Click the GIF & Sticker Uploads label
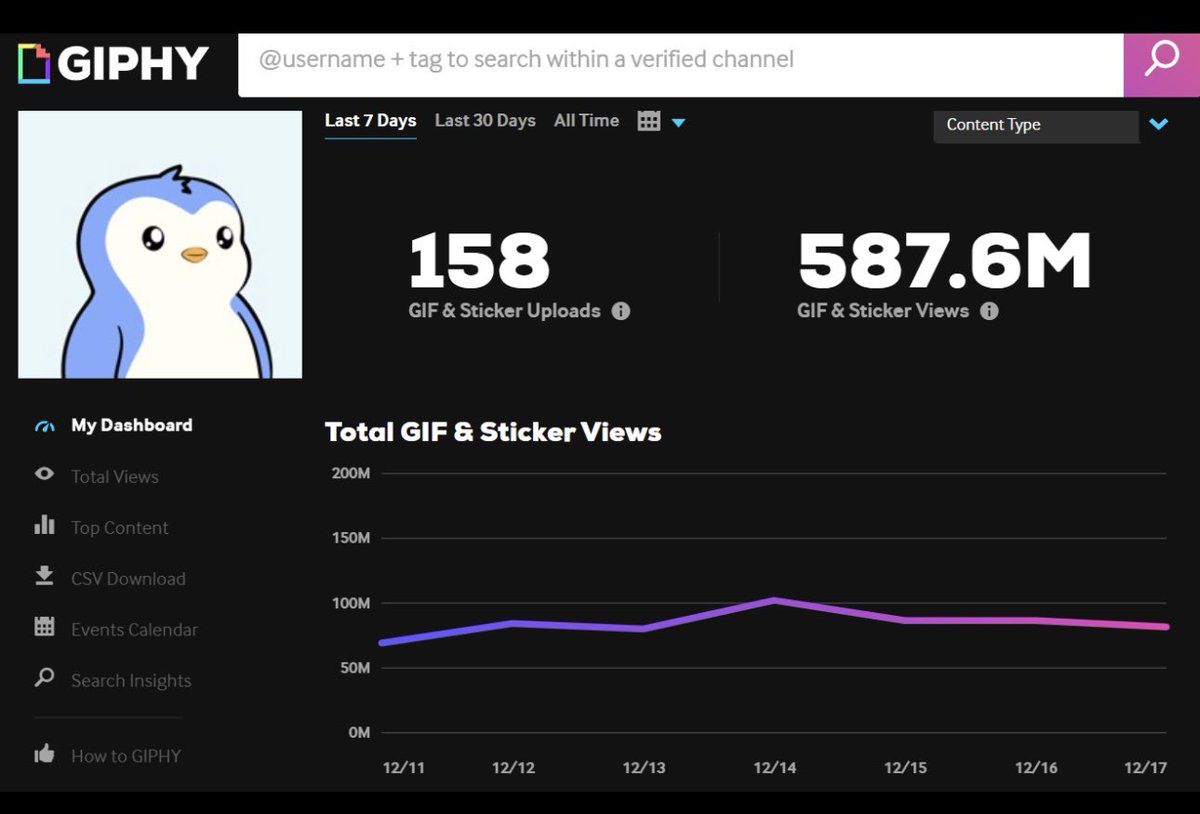 pos(504,311)
